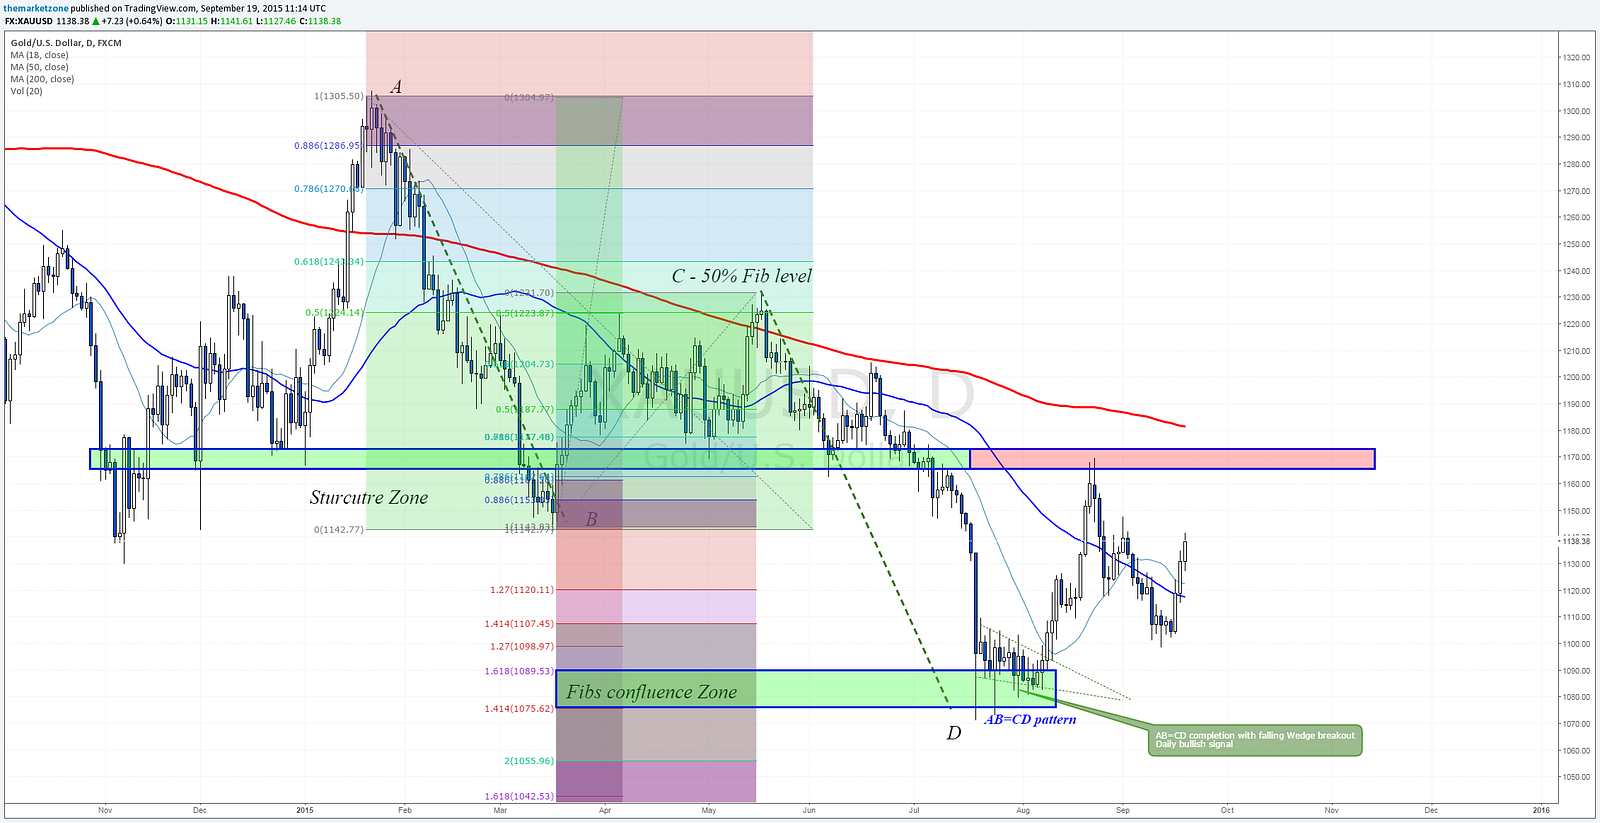Click the 'MA (50, close)' indicator label
This screenshot has width=1600, height=823.
pyautogui.click(x=39, y=67)
